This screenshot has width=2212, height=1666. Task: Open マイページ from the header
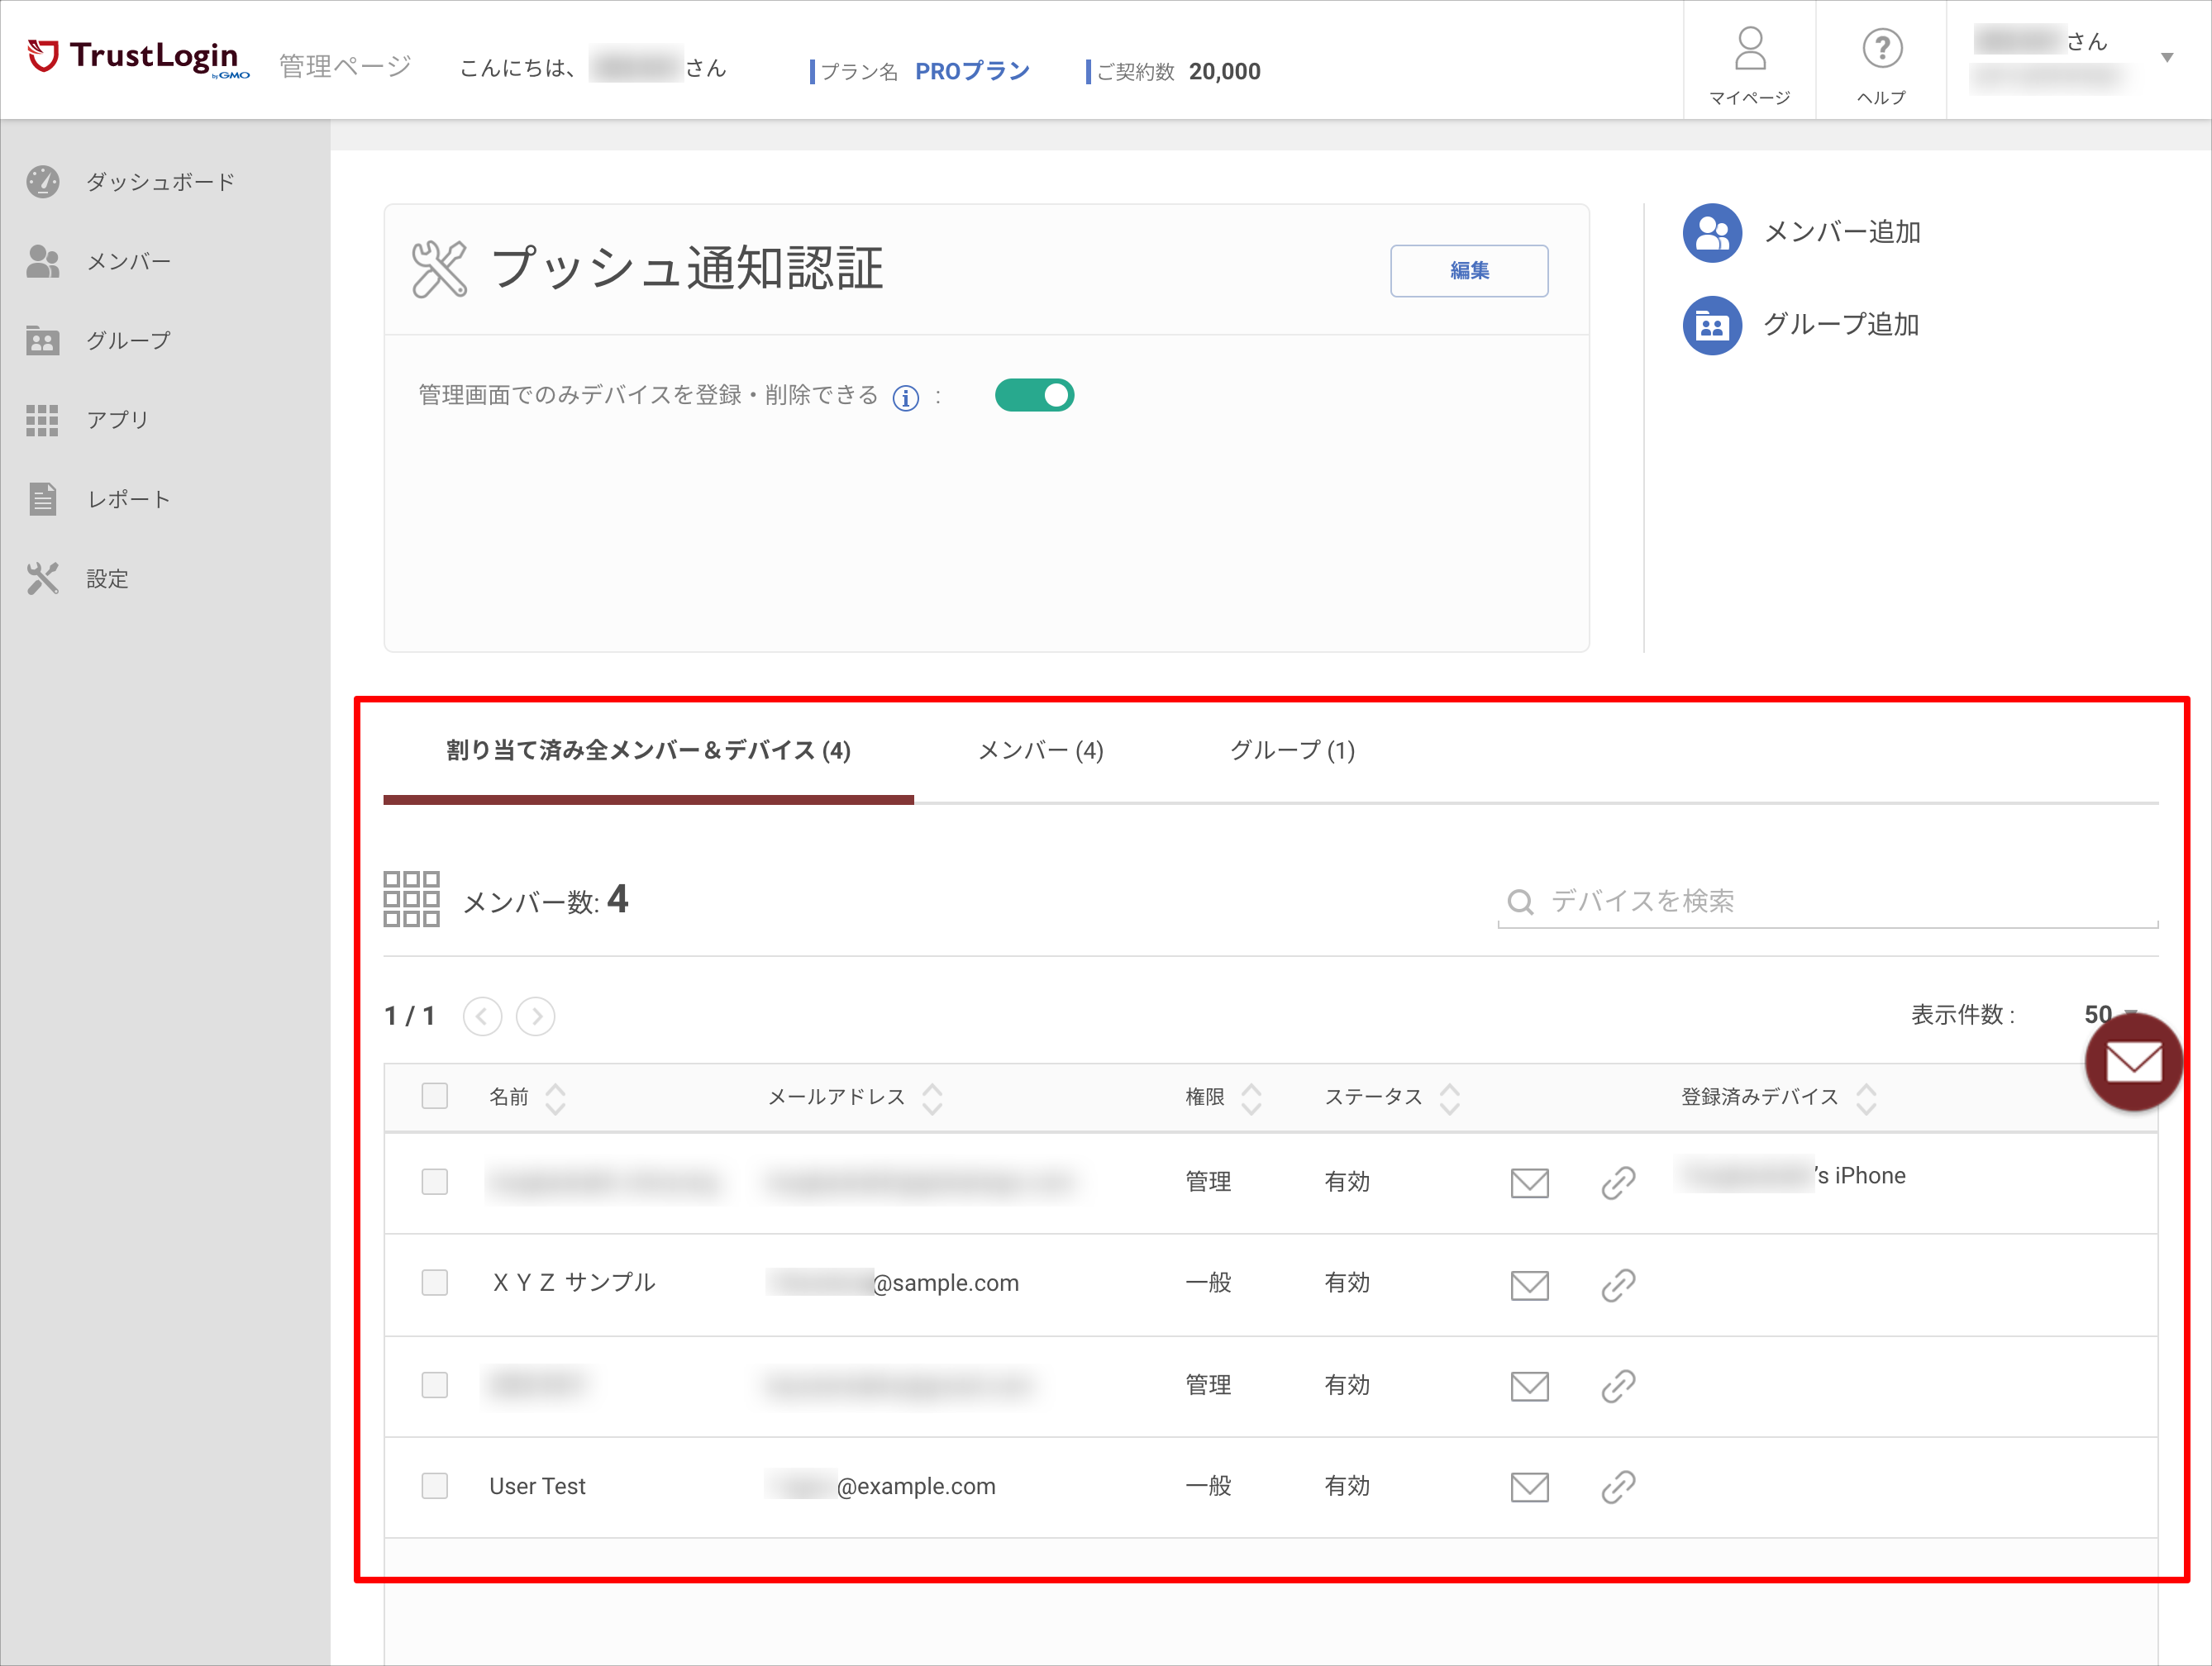[x=1749, y=65]
